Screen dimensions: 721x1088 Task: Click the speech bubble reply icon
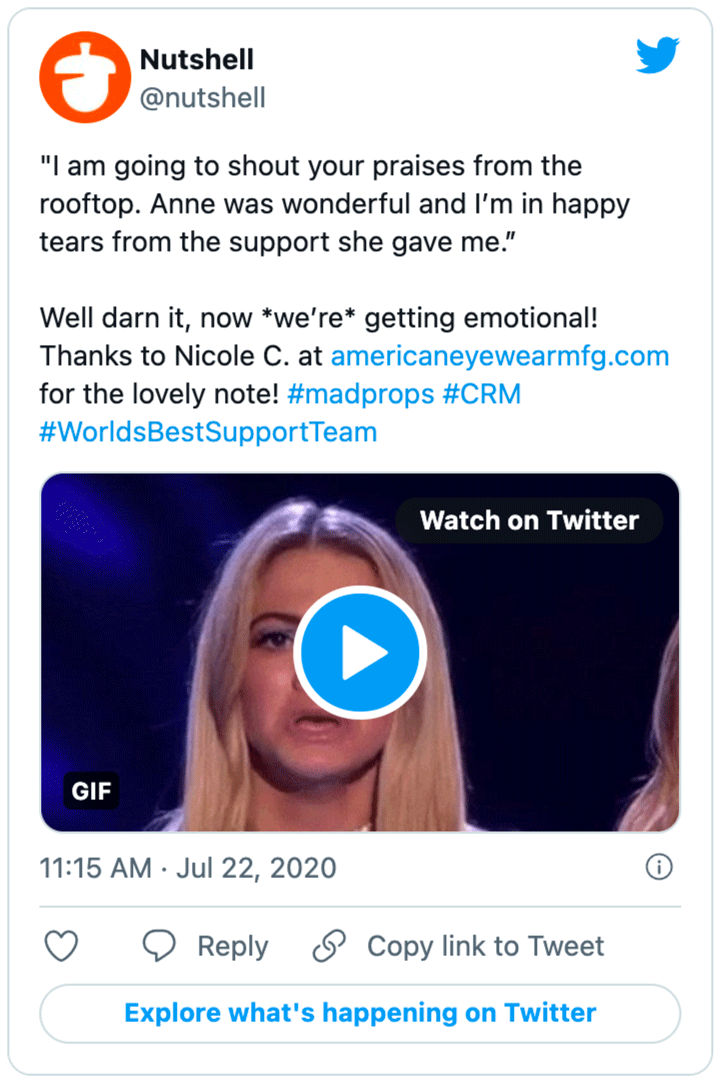pyautogui.click(x=159, y=946)
